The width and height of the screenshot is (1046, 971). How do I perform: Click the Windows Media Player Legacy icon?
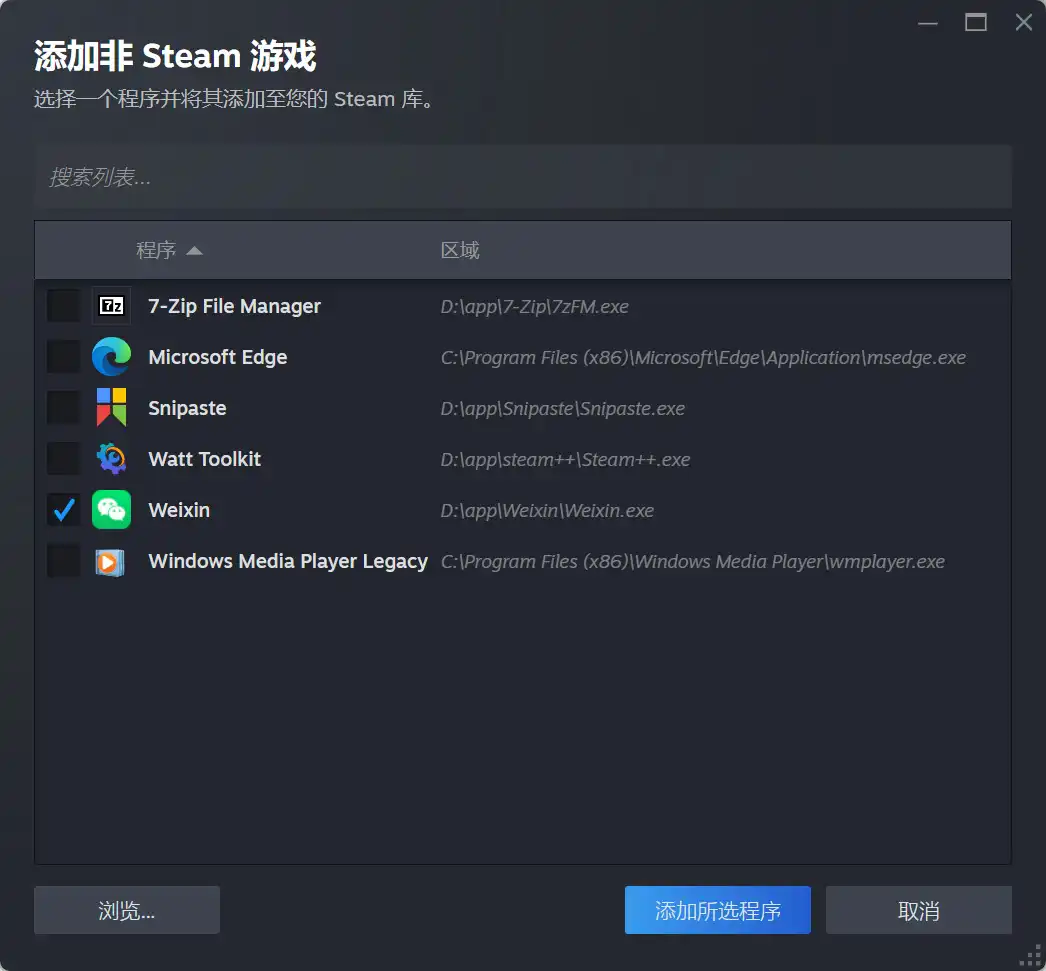[111, 561]
